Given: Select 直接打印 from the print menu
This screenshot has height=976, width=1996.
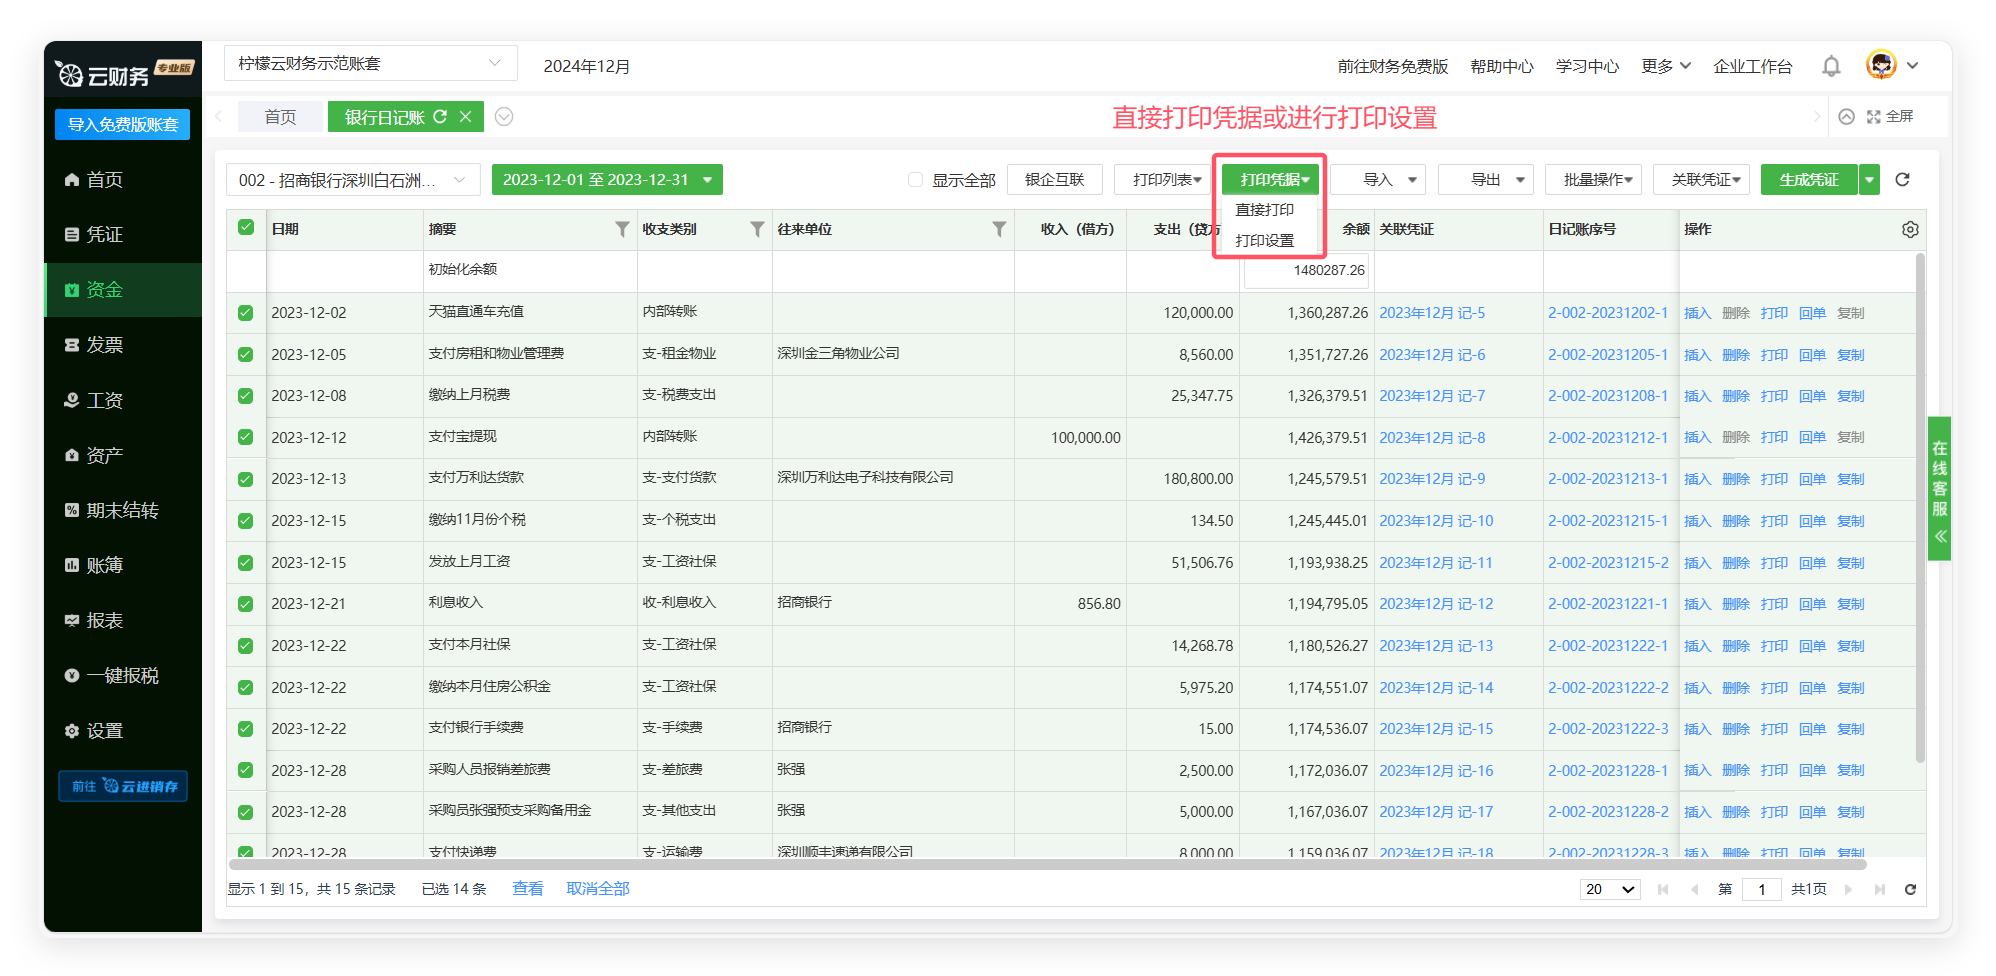Looking at the screenshot, I should tap(1264, 210).
